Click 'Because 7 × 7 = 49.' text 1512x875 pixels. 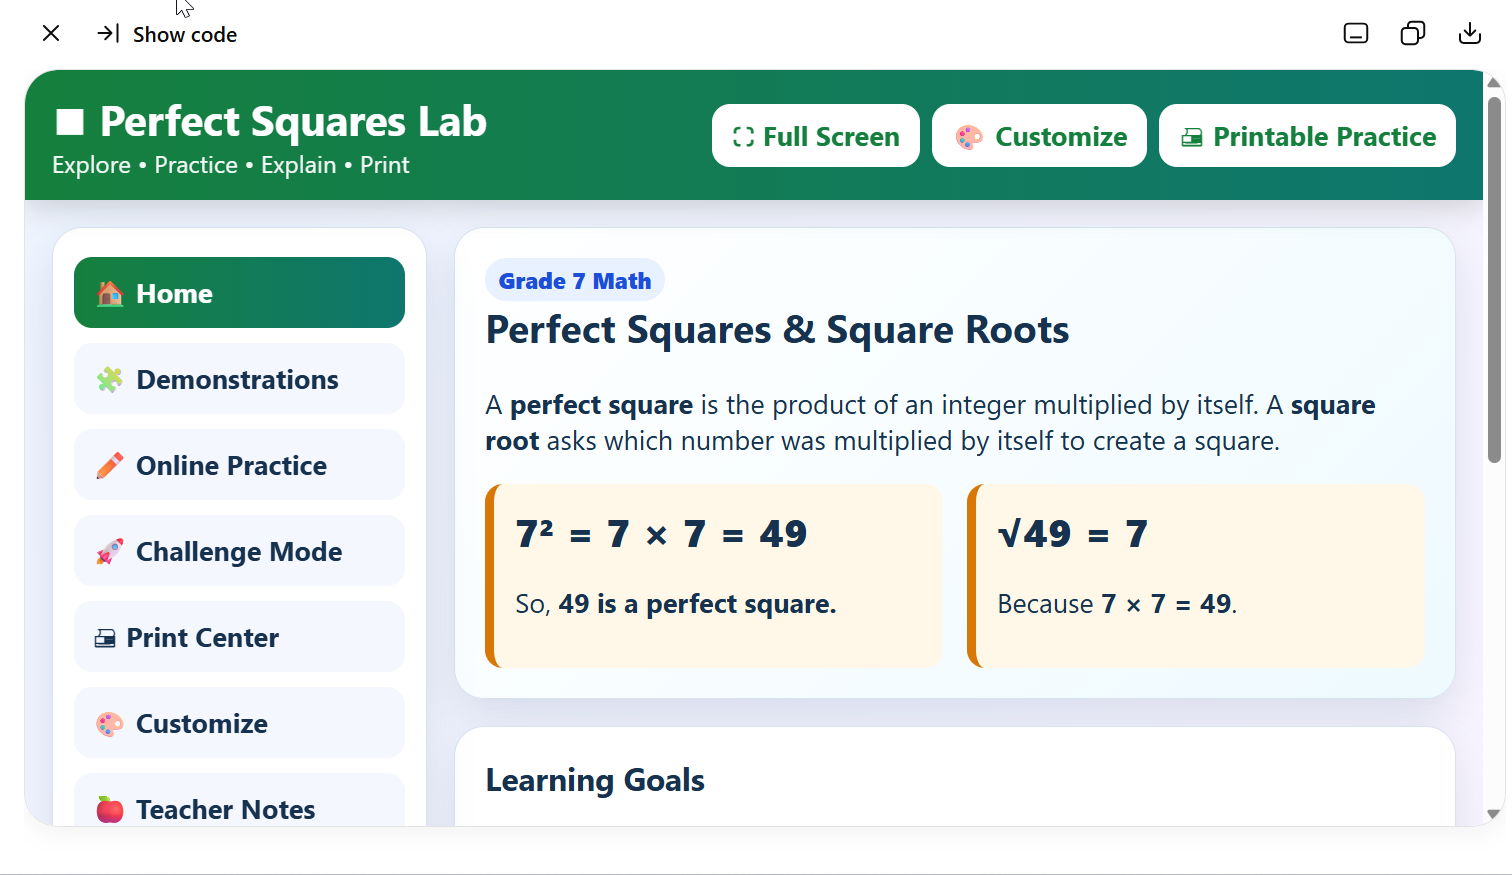pos(1117,604)
